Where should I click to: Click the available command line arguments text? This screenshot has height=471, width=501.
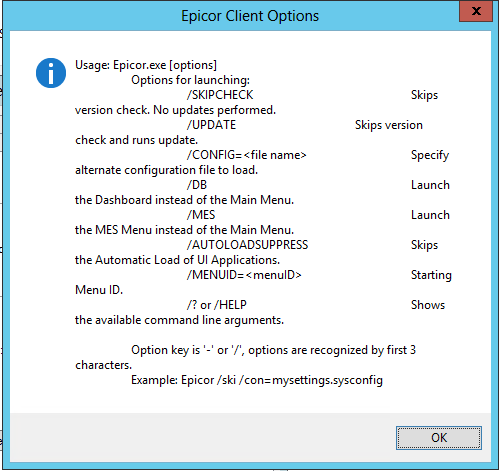tap(179, 320)
